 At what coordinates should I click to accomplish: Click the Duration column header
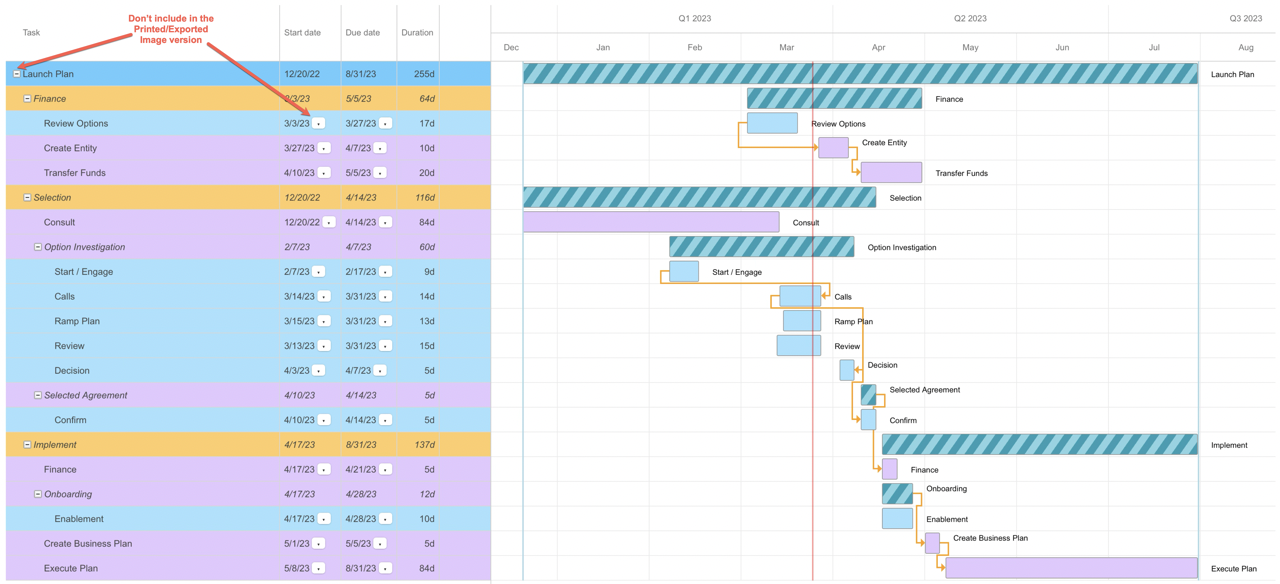click(417, 33)
